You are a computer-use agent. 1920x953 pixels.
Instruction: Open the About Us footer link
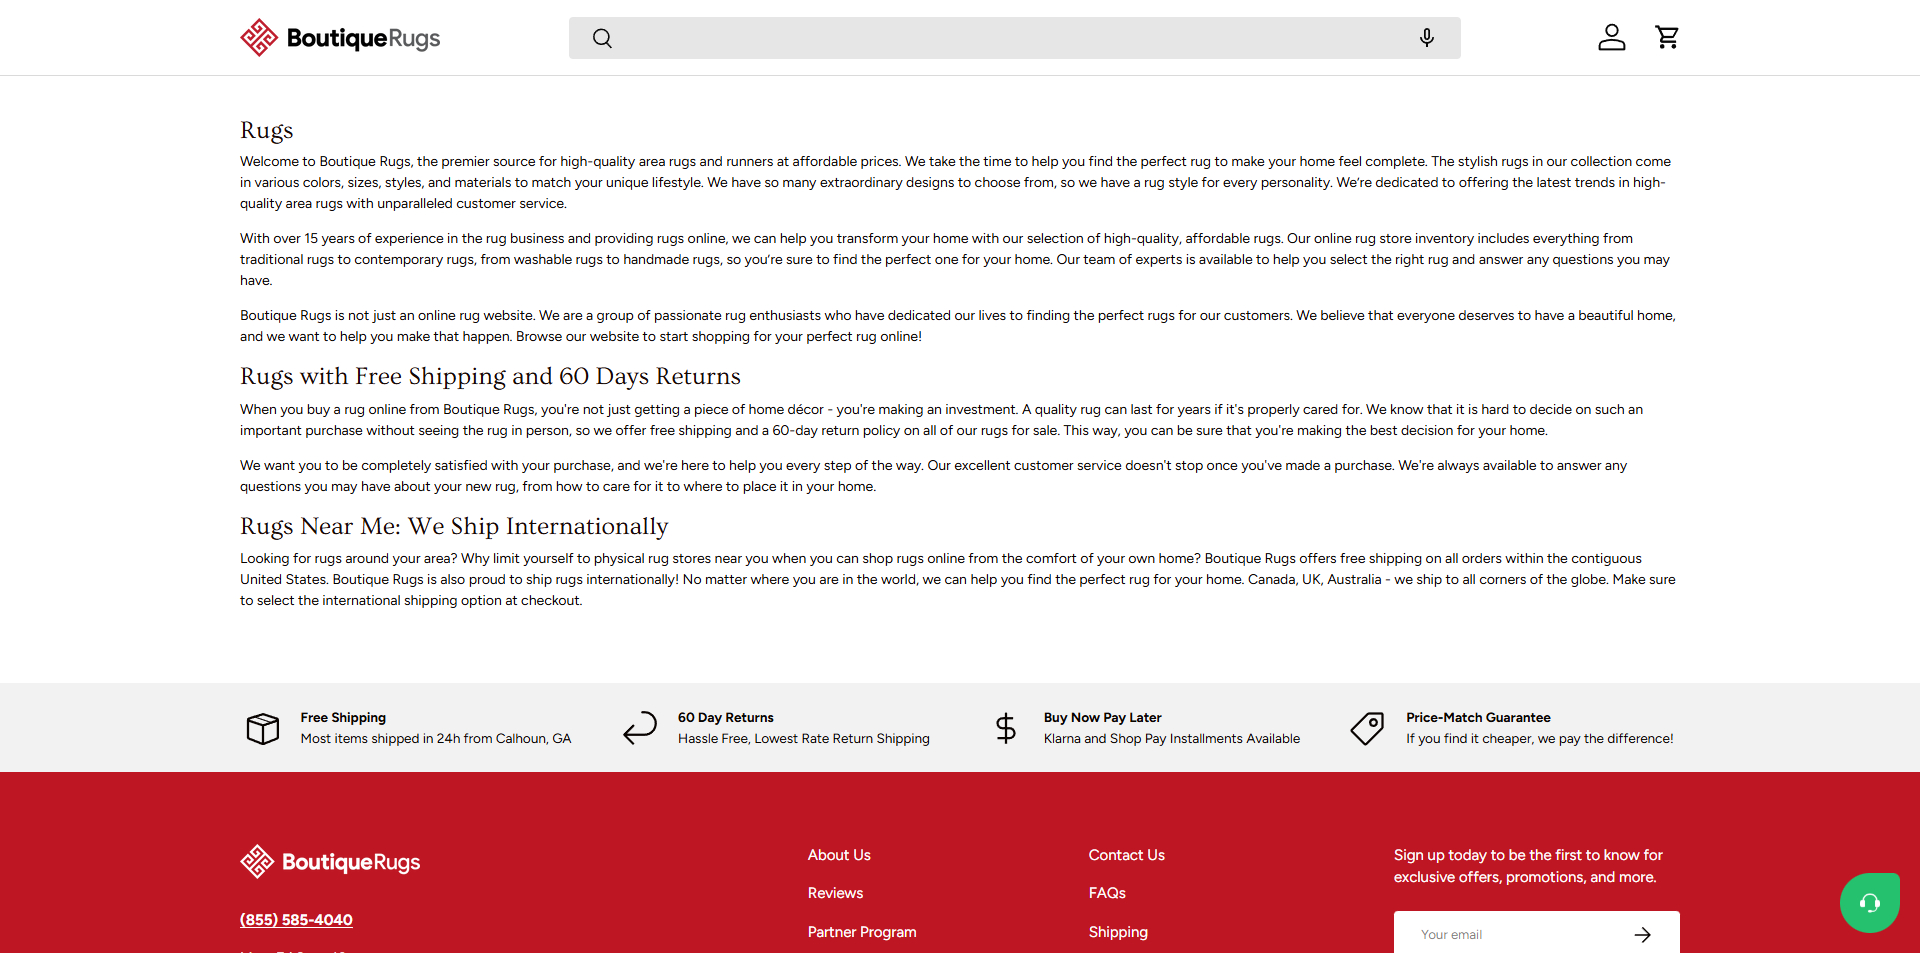click(839, 855)
